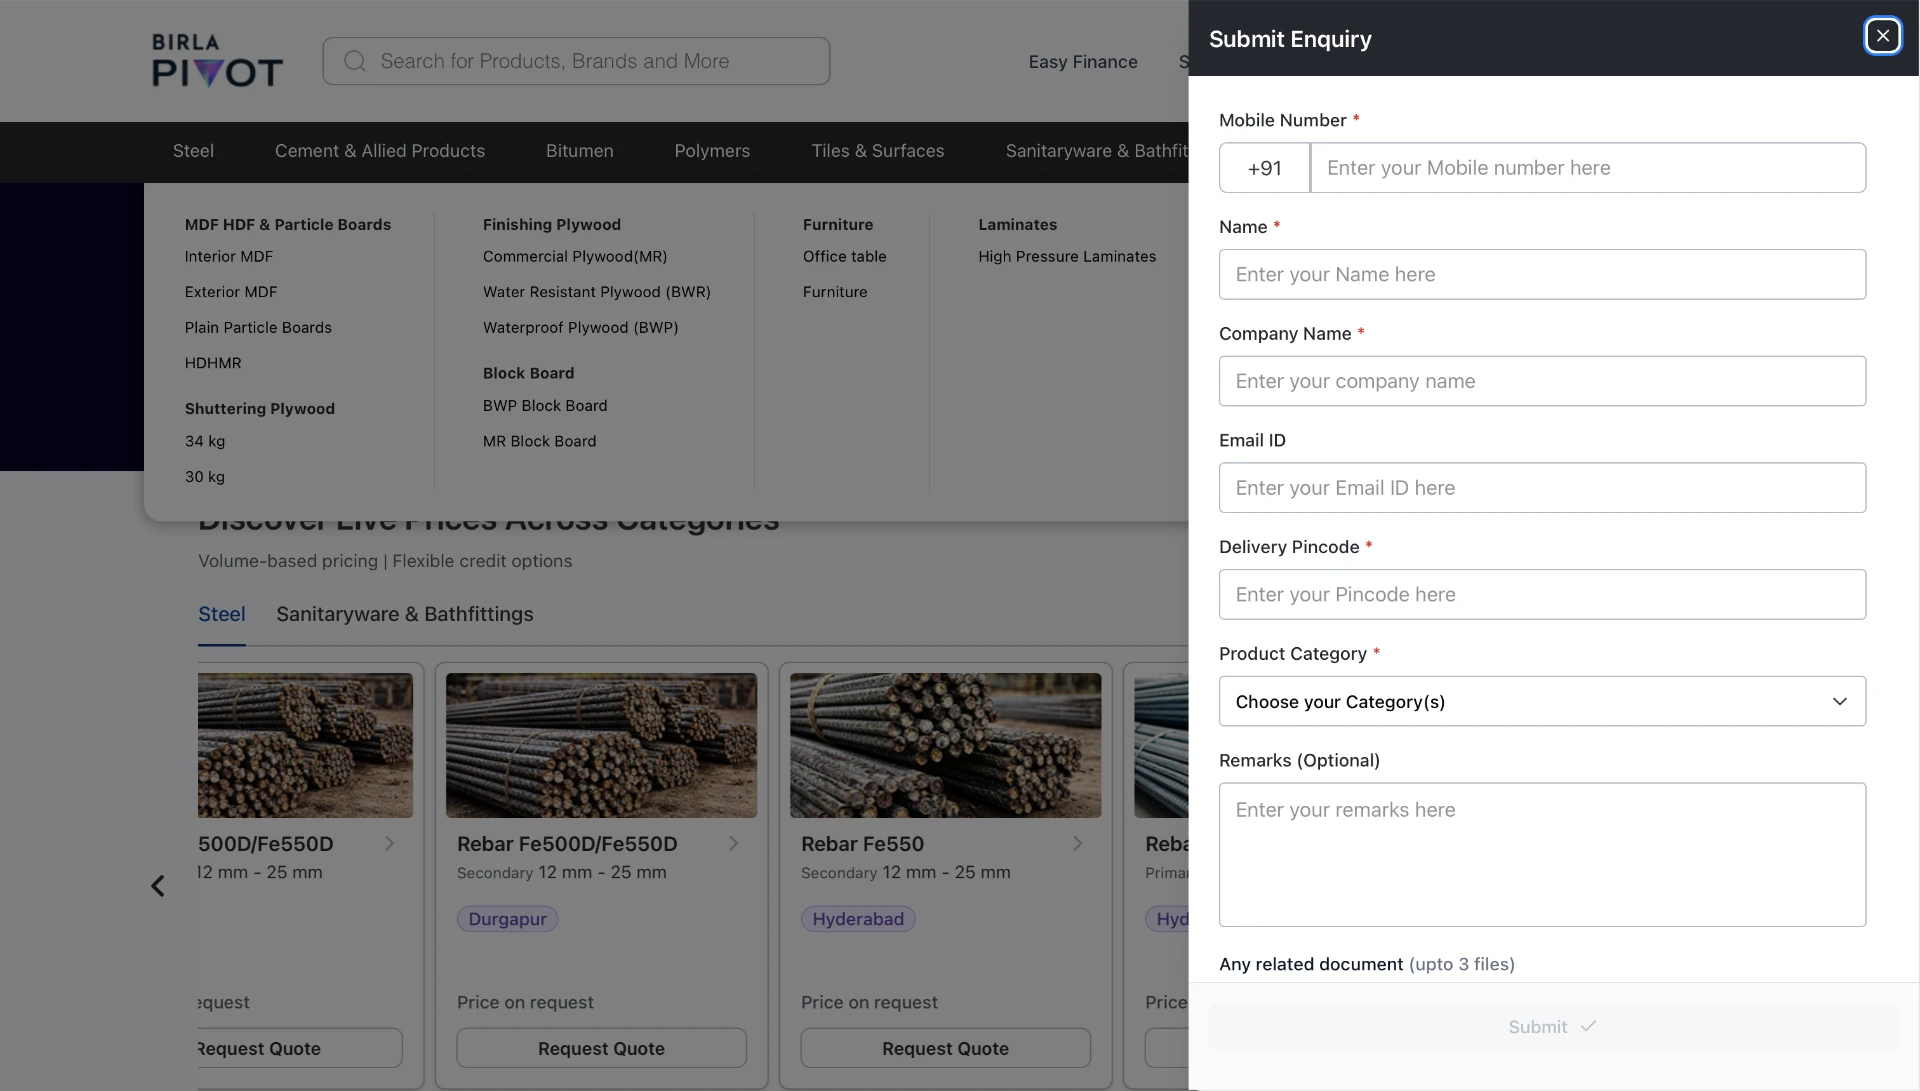Choose Waterproof Plywood (BWP)
1920x1091 pixels.
click(581, 328)
